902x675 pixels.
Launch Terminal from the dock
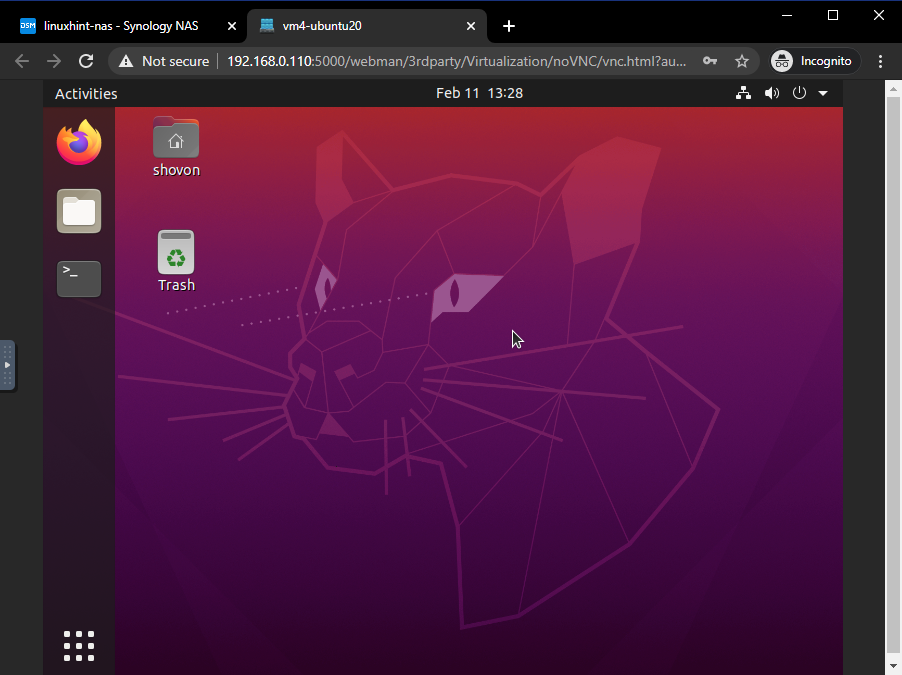79,278
